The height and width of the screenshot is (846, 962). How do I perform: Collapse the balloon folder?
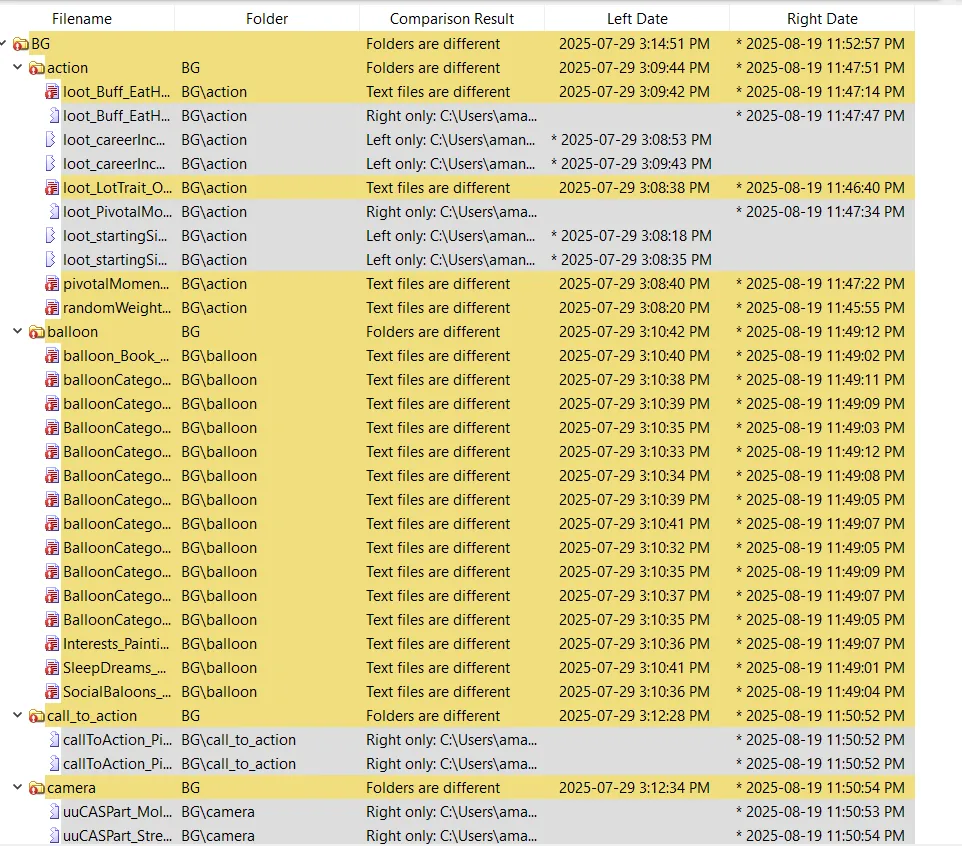coord(17,331)
